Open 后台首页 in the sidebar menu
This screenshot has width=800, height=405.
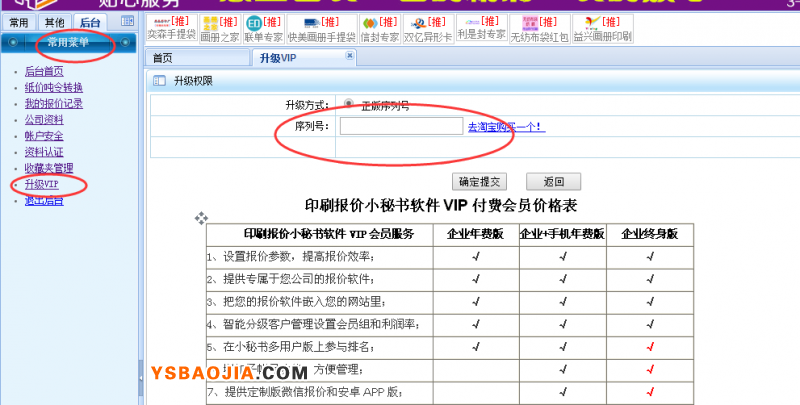44,71
